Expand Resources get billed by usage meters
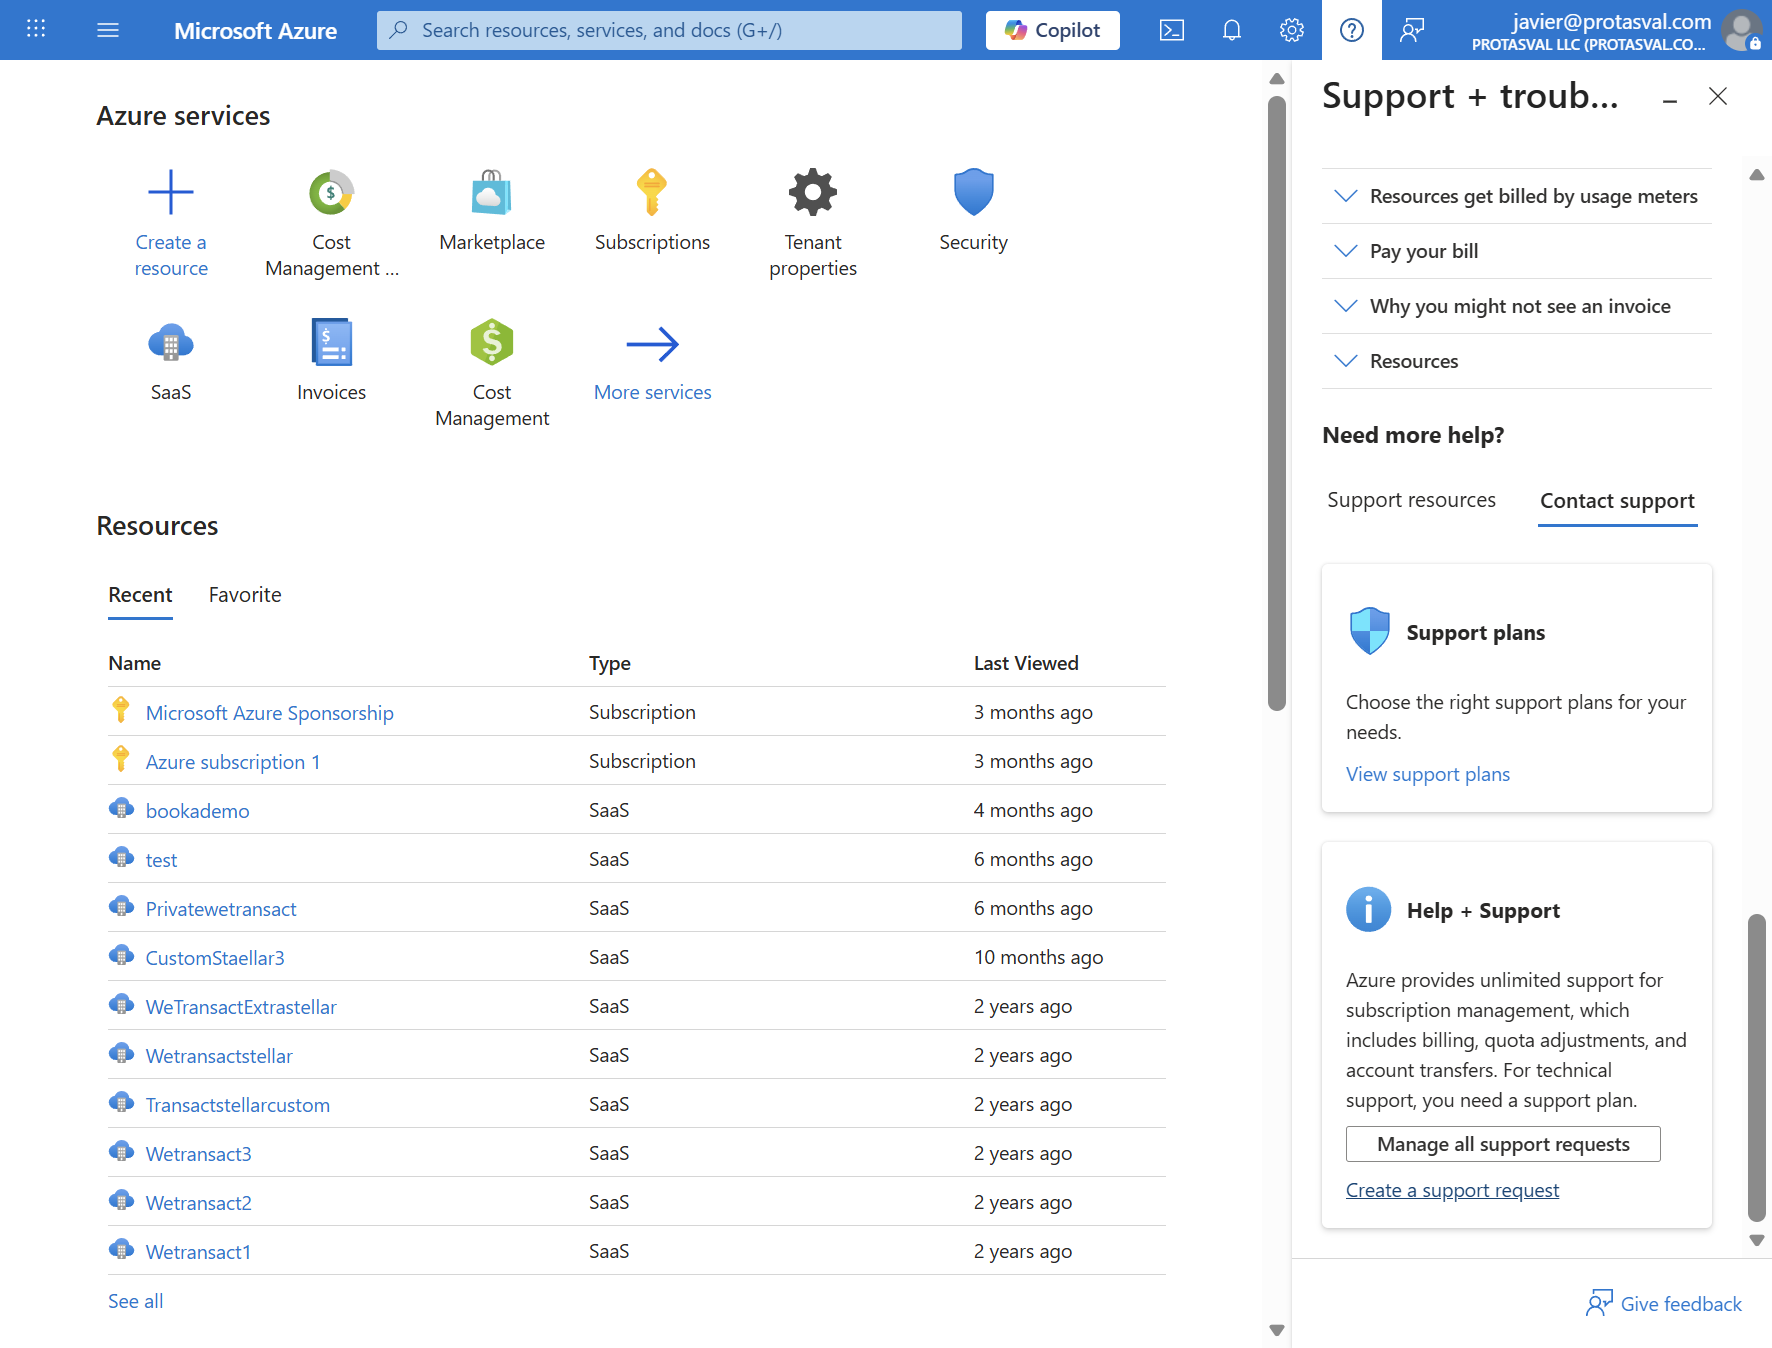The width and height of the screenshot is (1772, 1348). [1516, 196]
